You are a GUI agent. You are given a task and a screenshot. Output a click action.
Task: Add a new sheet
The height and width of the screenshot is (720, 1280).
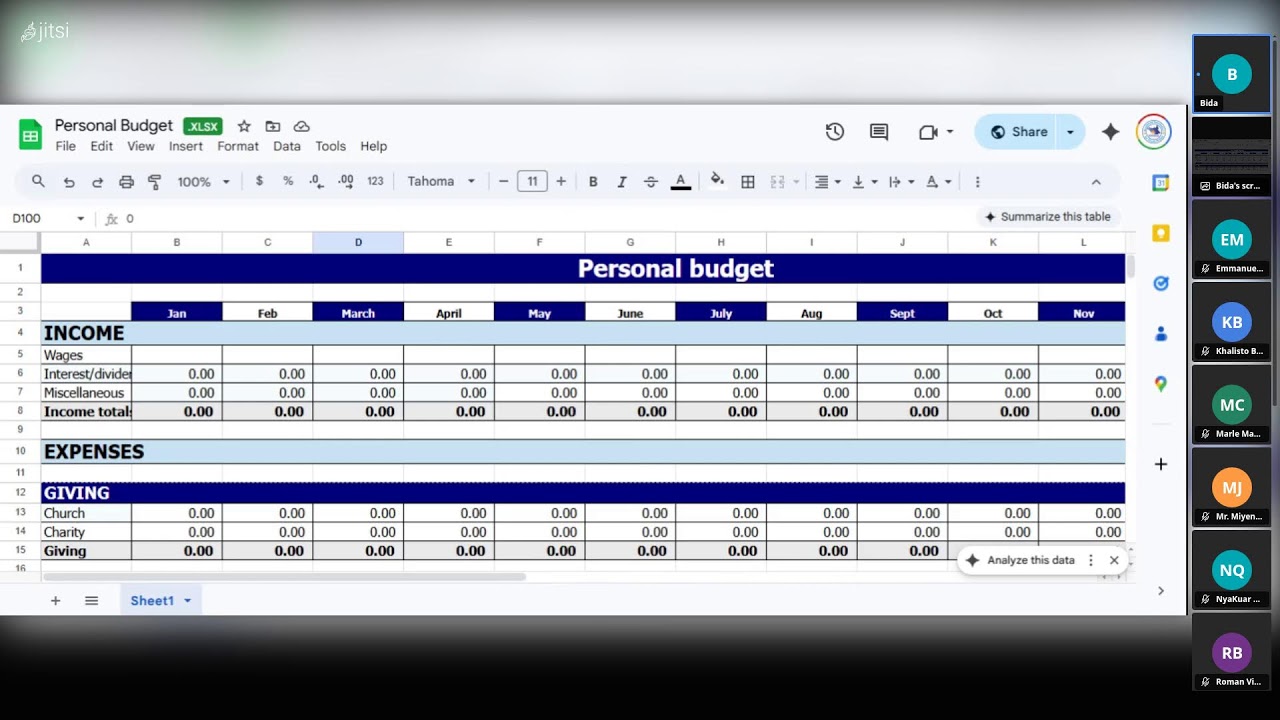coord(55,601)
